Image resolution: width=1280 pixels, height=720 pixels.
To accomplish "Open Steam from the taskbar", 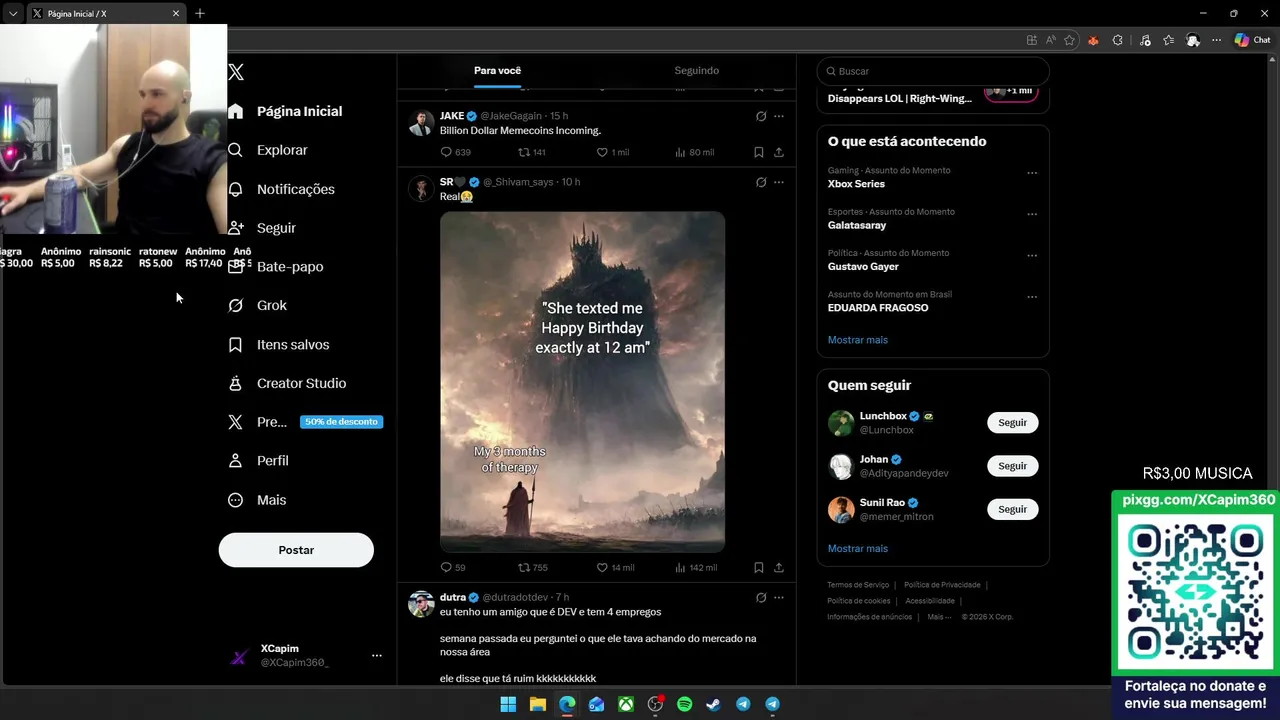I will pos(713,704).
